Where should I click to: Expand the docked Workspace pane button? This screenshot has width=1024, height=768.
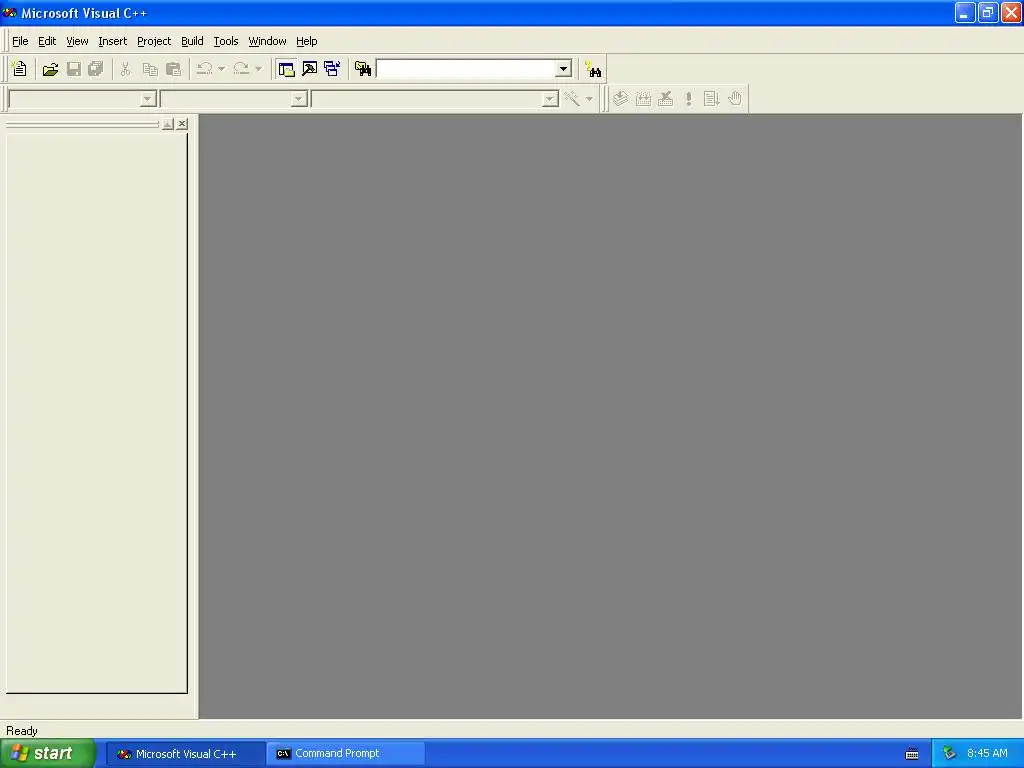[168, 123]
